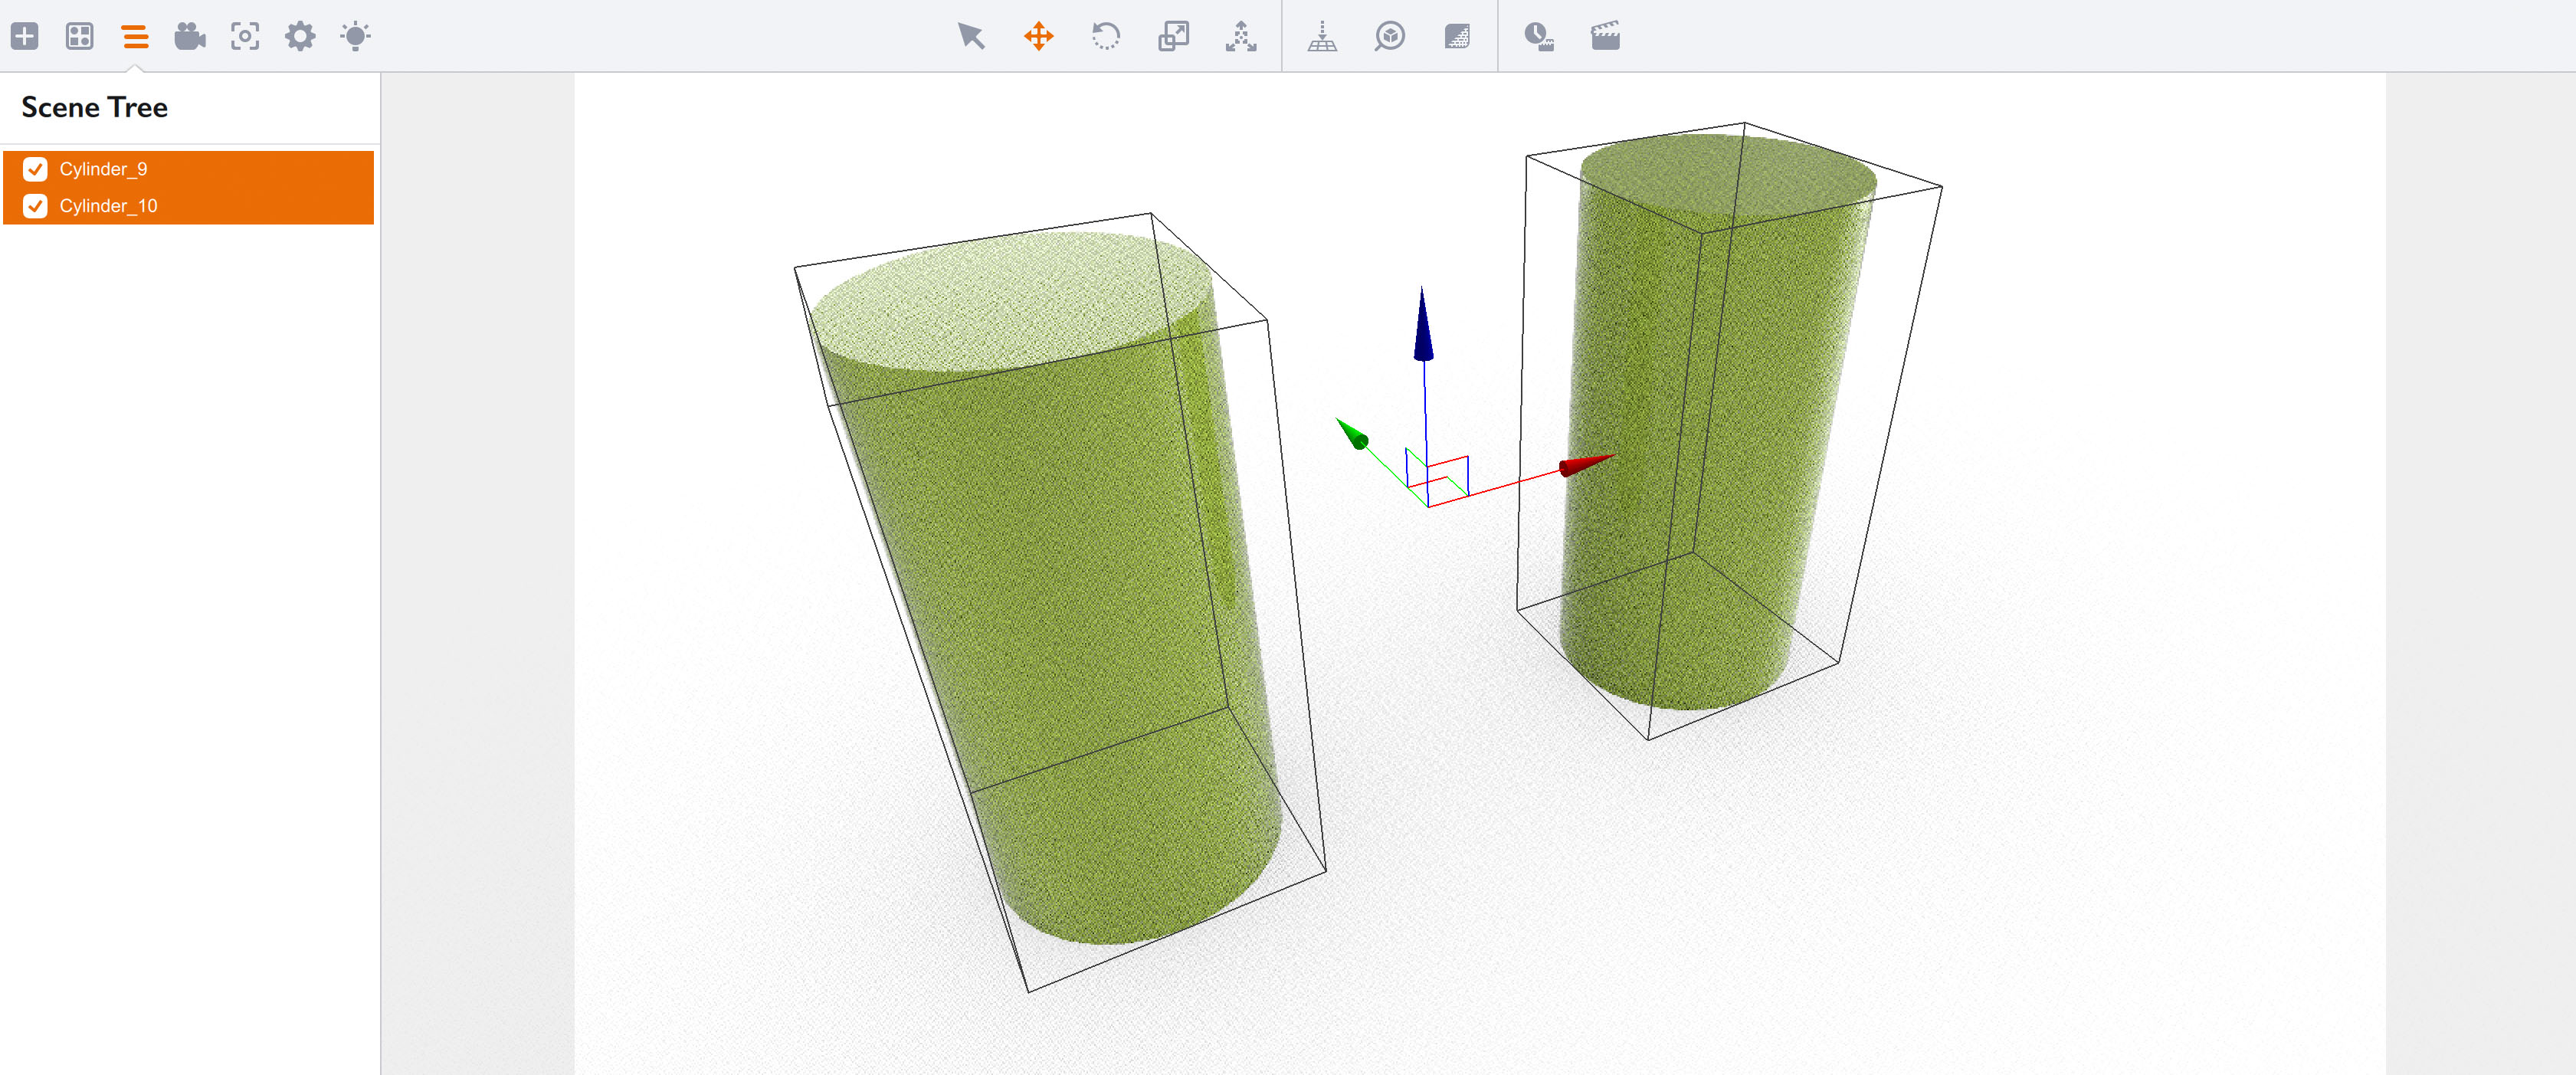Click the clapperboard render button
Image resolution: width=2576 pixels, height=1075 pixels.
(1605, 37)
